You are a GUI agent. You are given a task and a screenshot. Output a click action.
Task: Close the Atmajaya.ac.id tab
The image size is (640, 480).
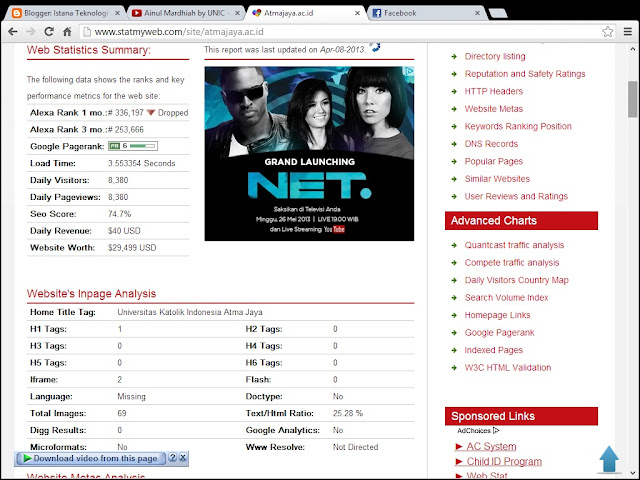pyautogui.click(x=357, y=13)
